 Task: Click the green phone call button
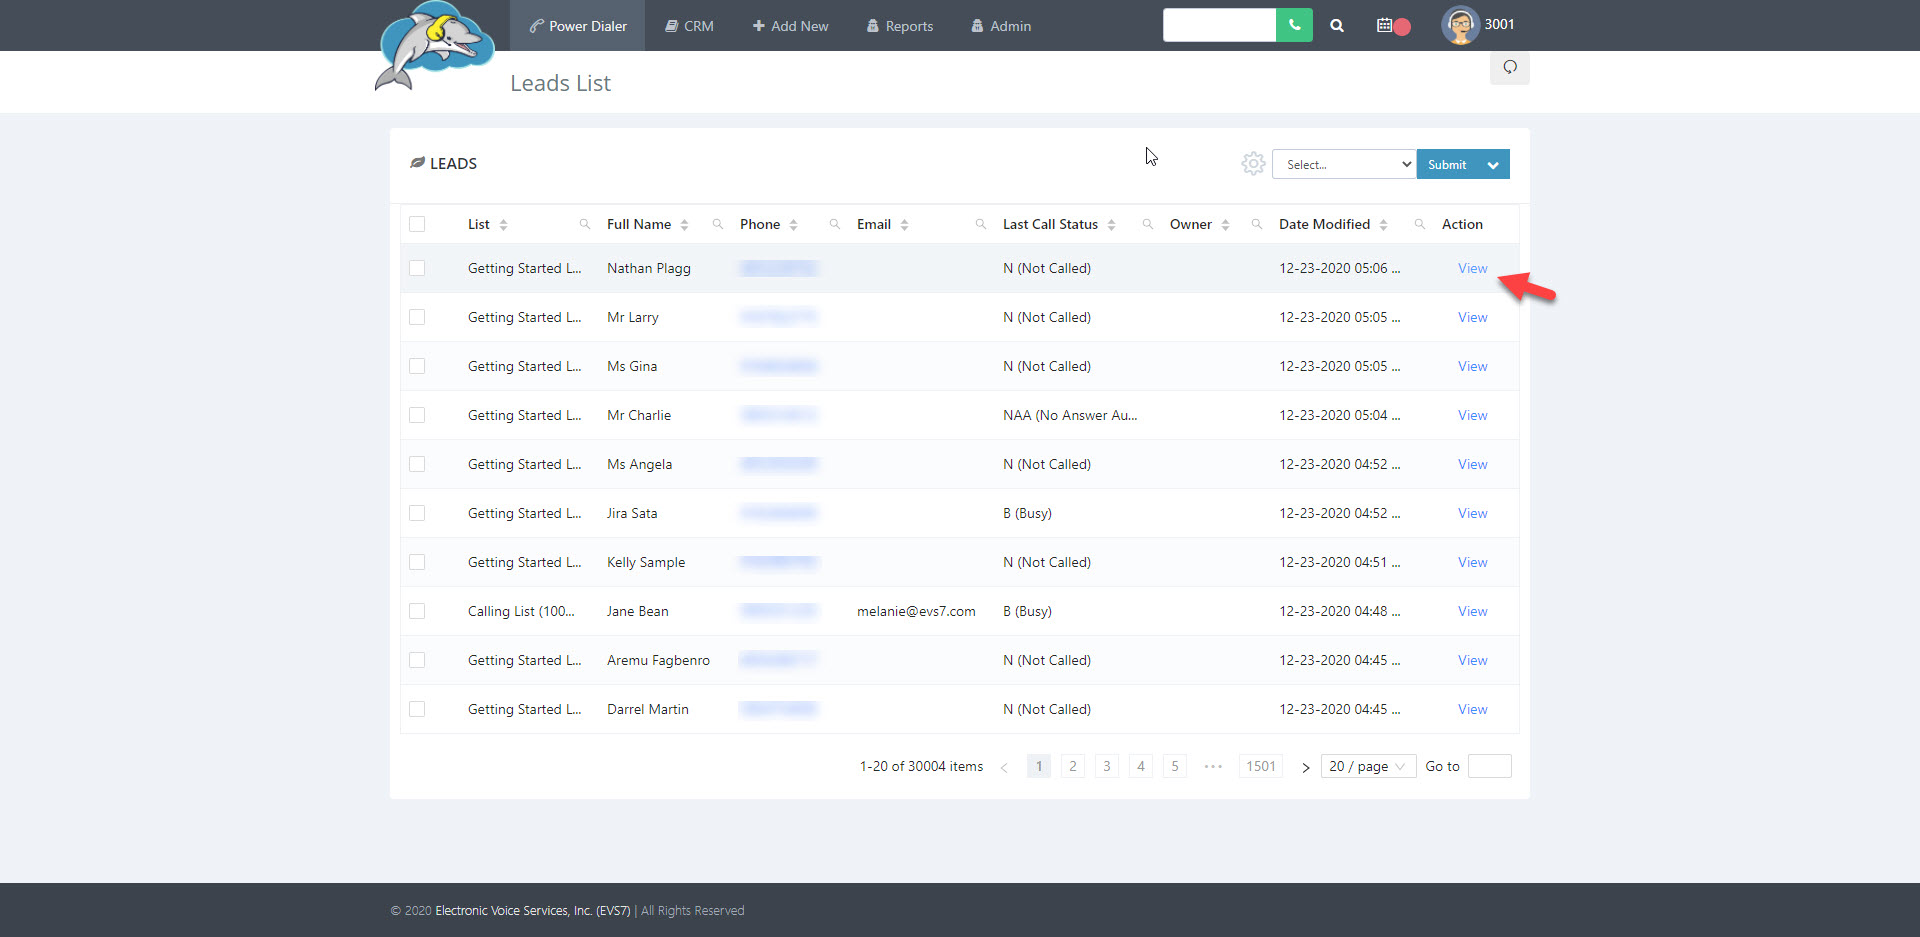tap(1294, 25)
